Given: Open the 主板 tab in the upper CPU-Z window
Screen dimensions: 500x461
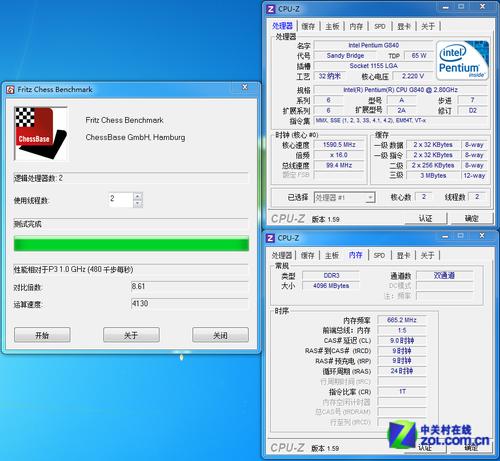Looking at the screenshot, I should [x=332, y=26].
